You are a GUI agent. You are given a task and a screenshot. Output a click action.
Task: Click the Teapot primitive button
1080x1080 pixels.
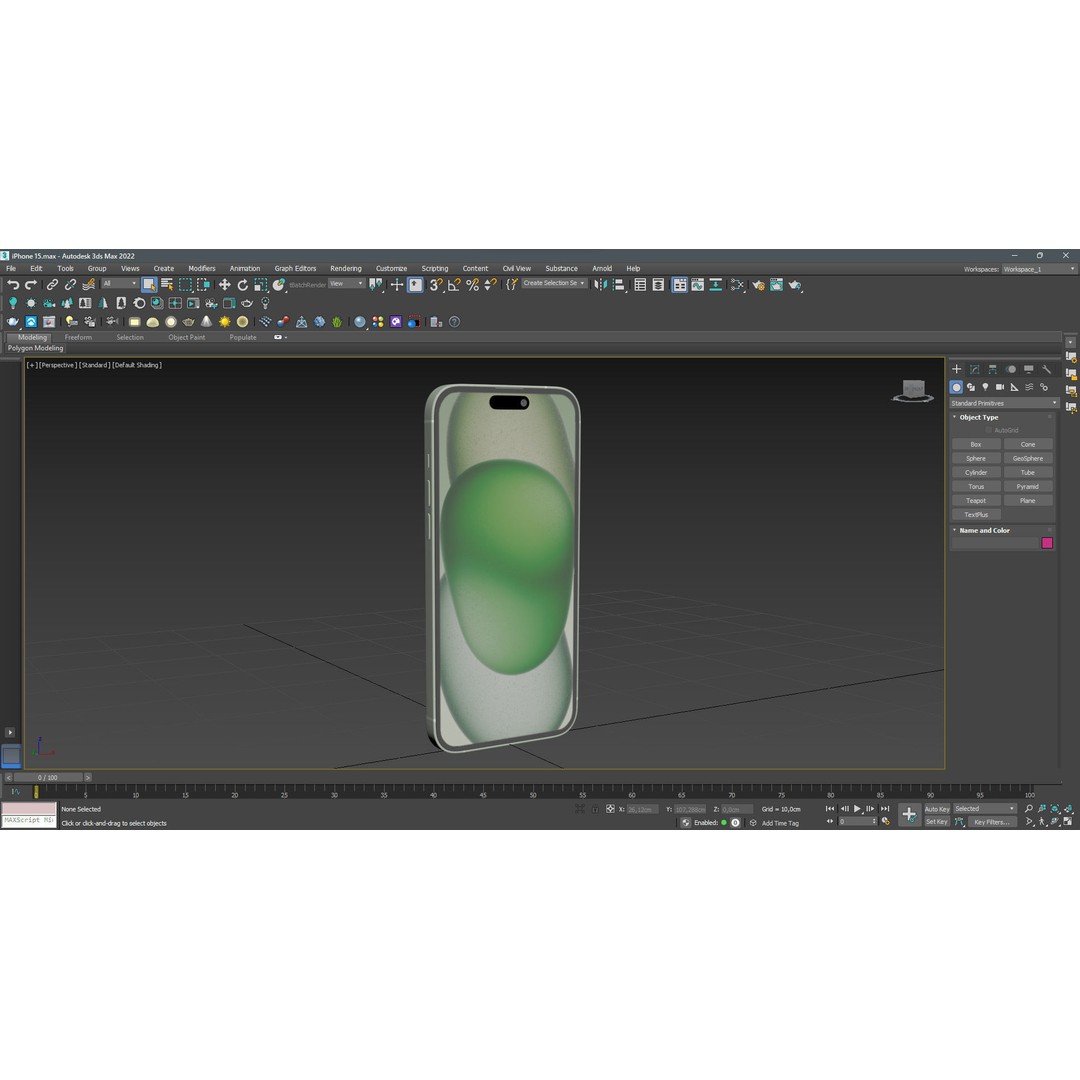pyautogui.click(x=976, y=500)
